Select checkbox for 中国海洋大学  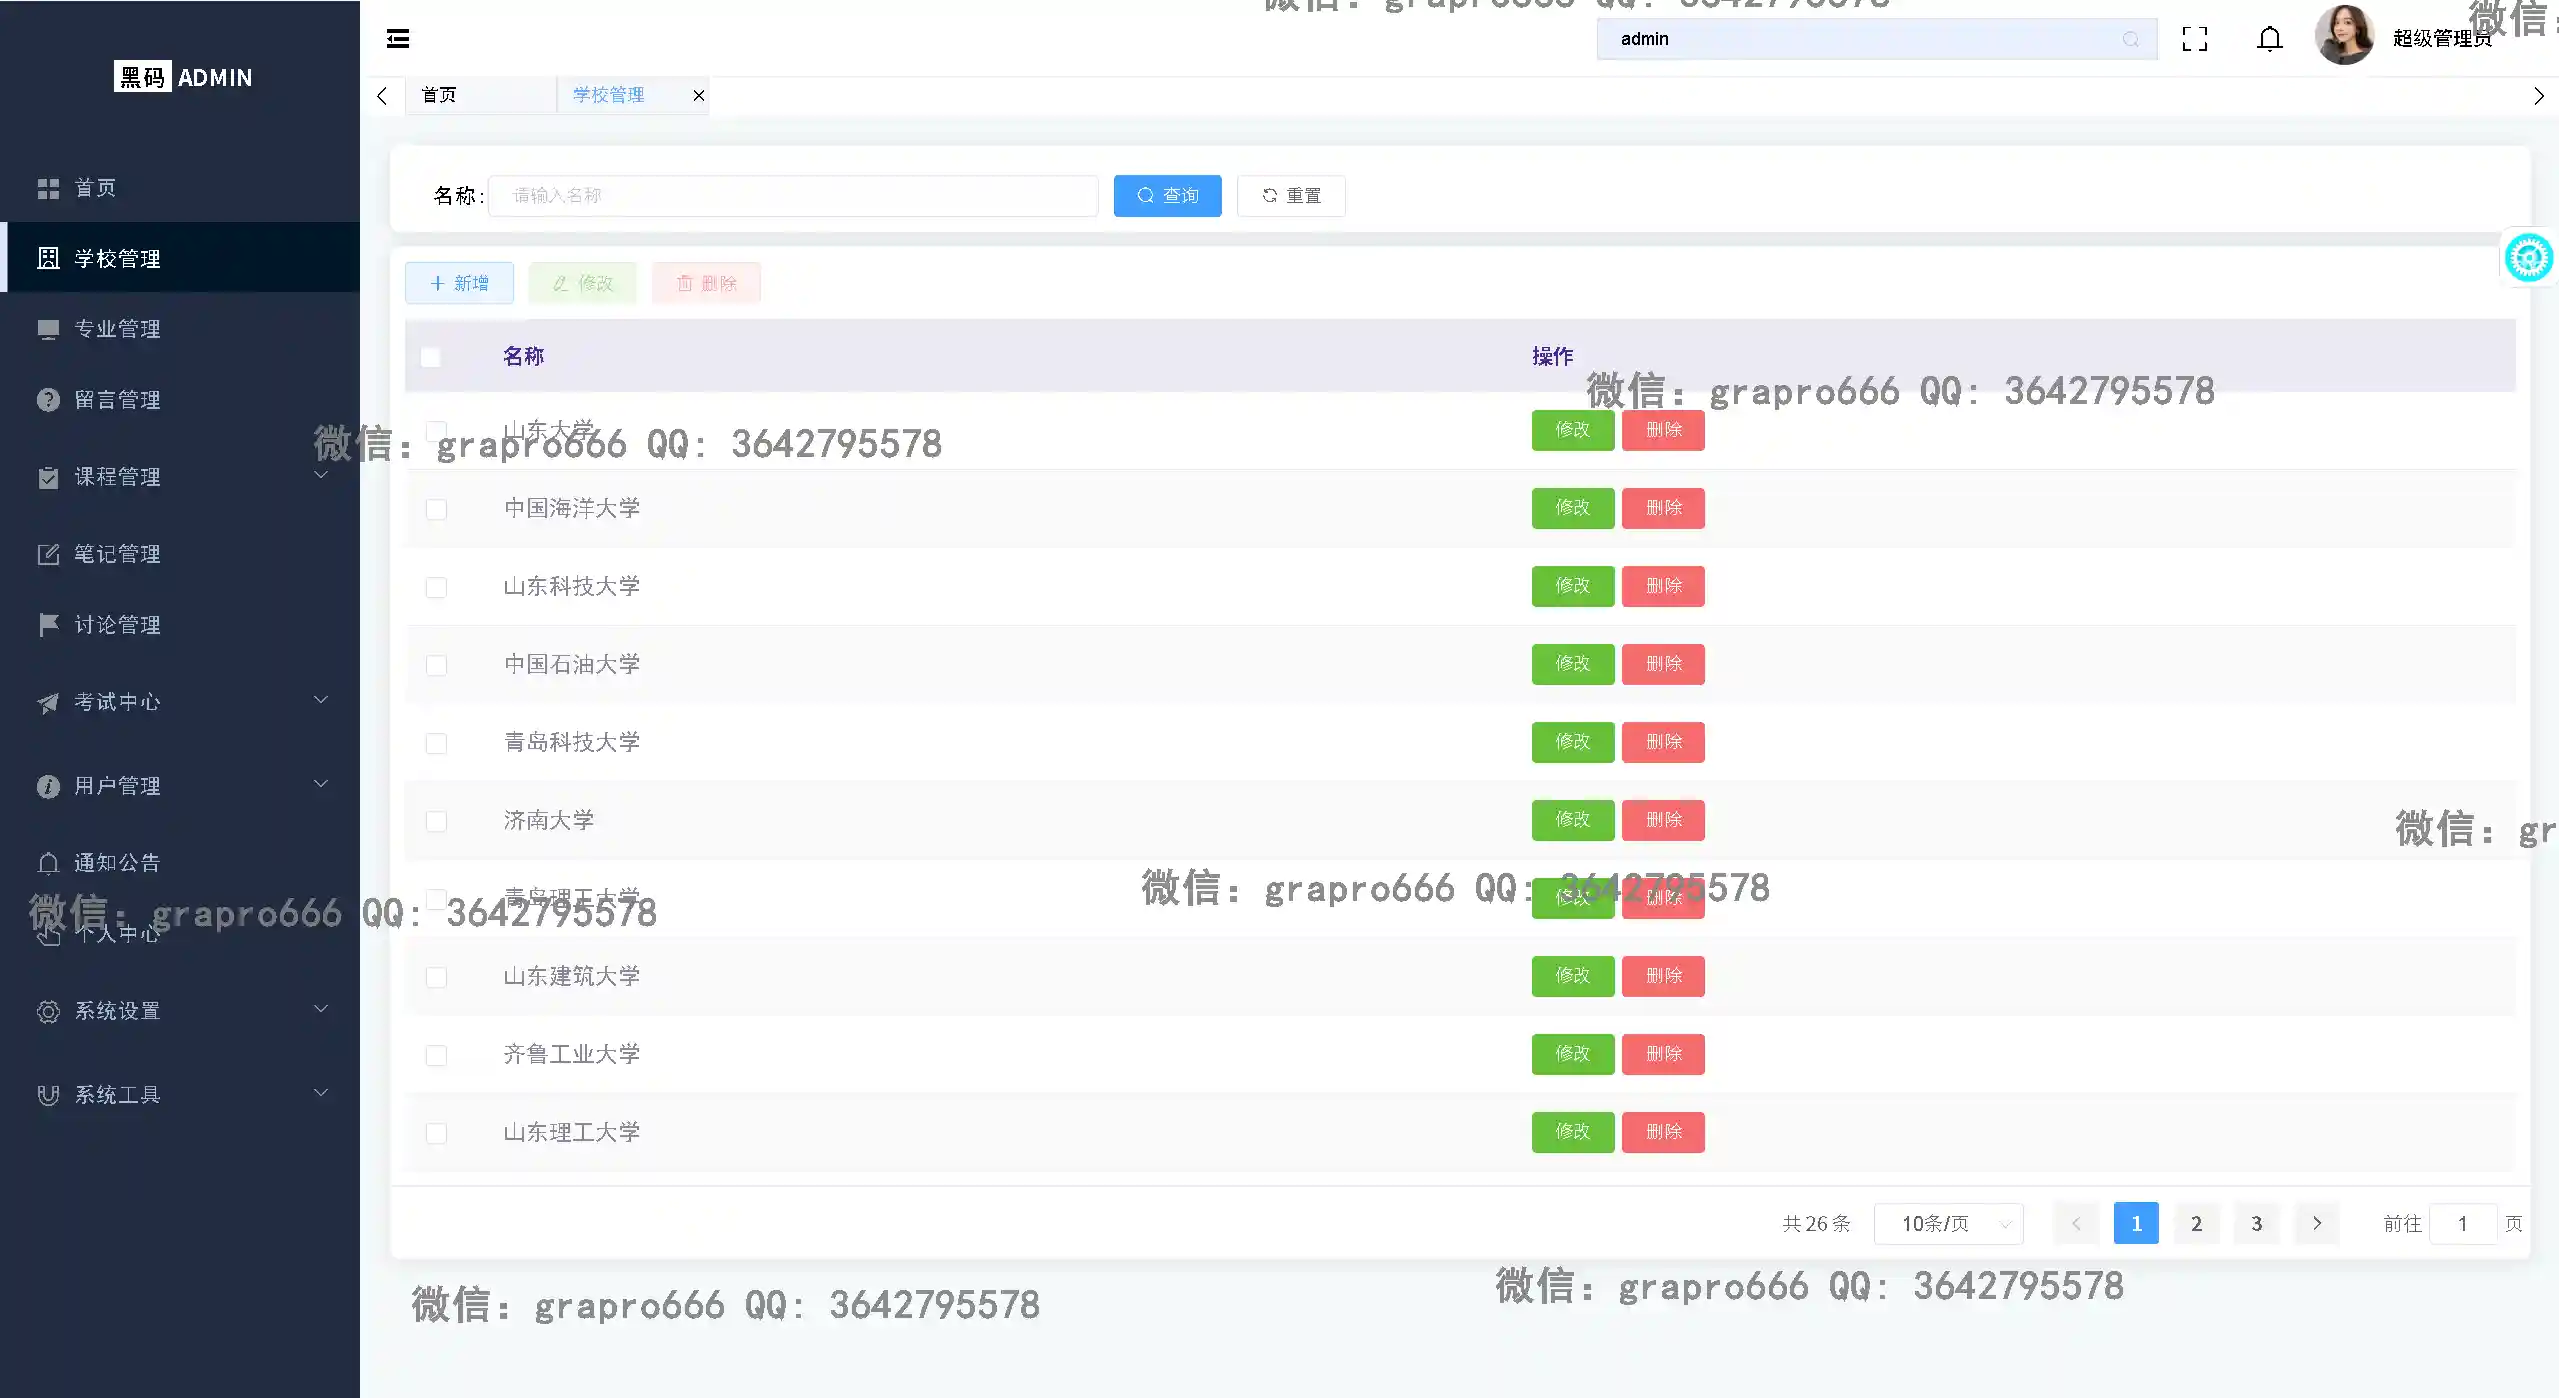437,509
